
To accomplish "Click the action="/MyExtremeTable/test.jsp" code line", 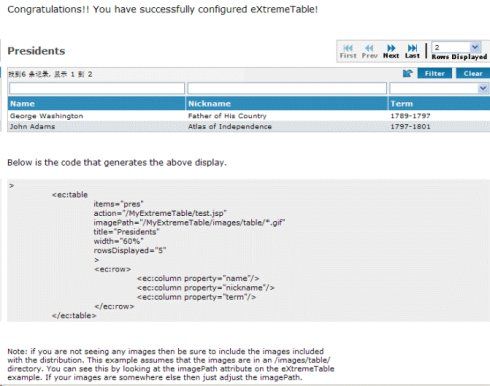I will 160,213.
